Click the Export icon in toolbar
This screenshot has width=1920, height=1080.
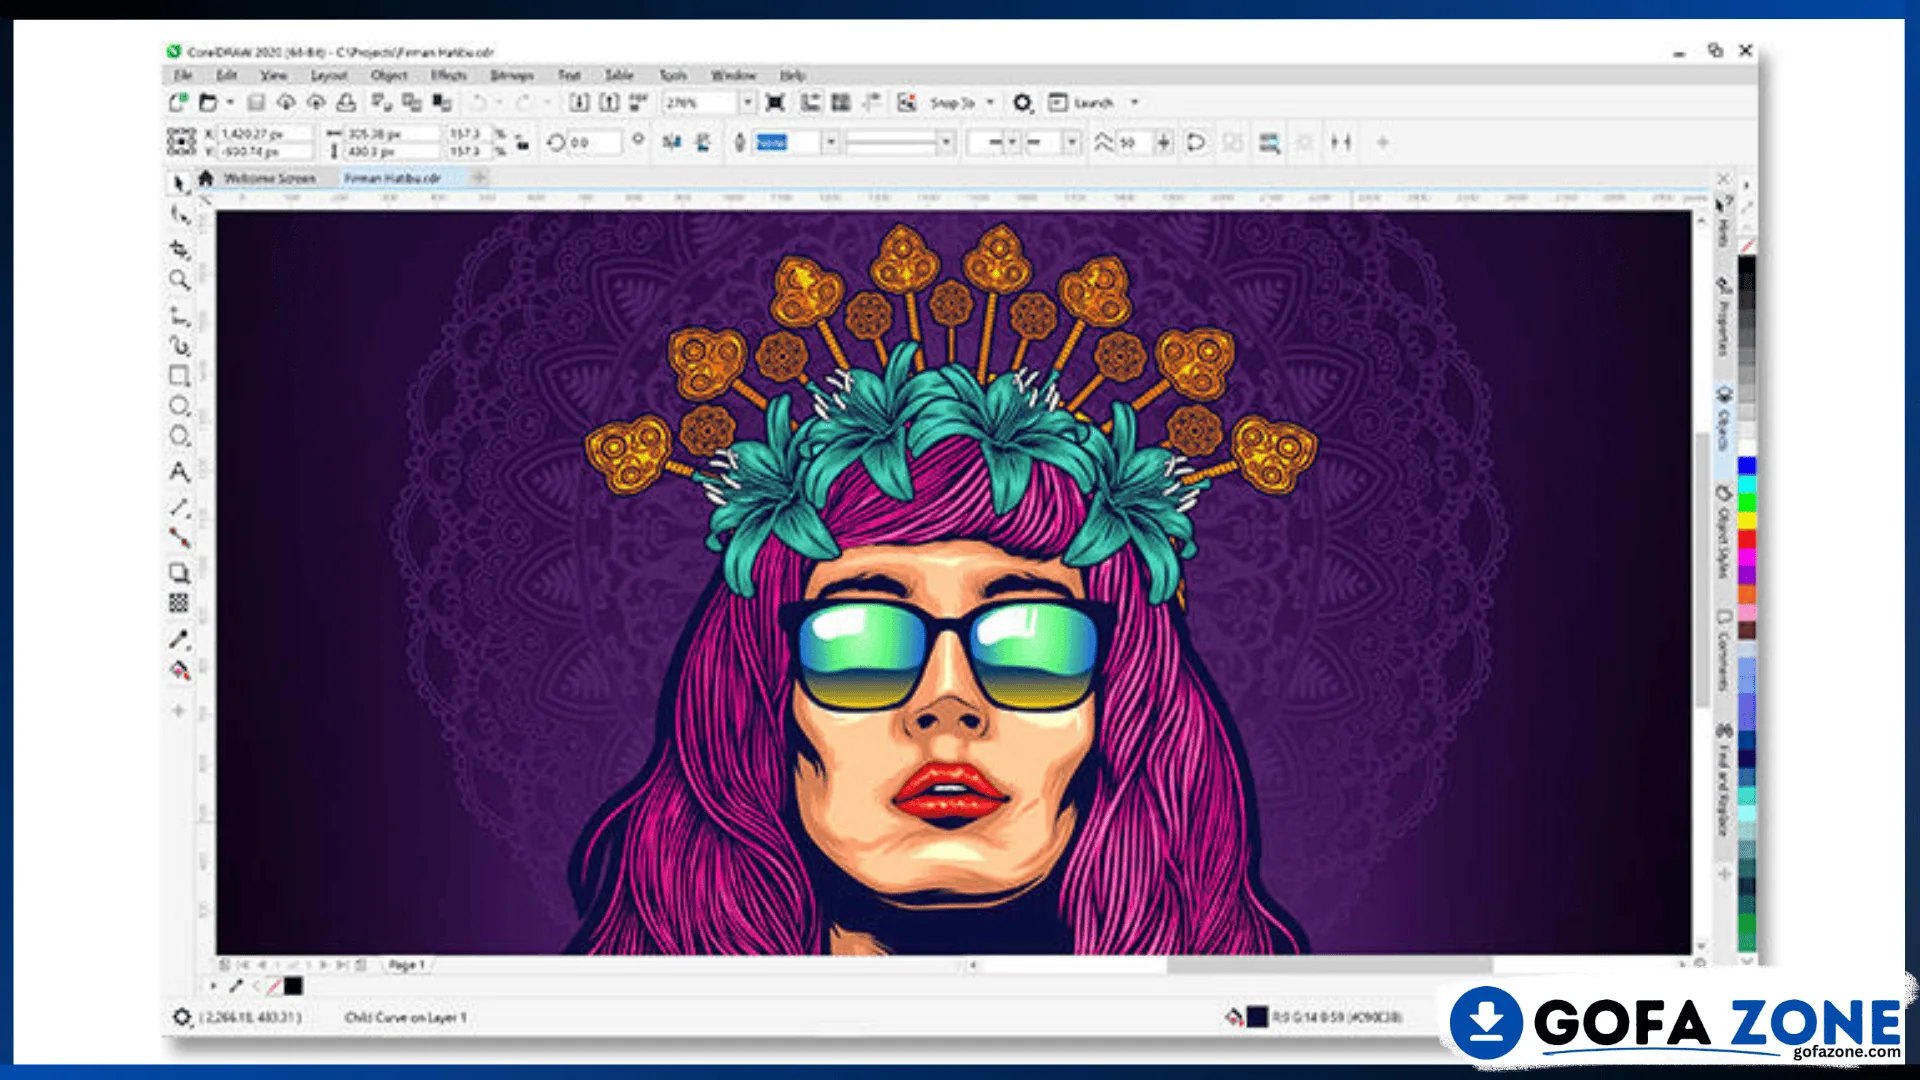609,102
